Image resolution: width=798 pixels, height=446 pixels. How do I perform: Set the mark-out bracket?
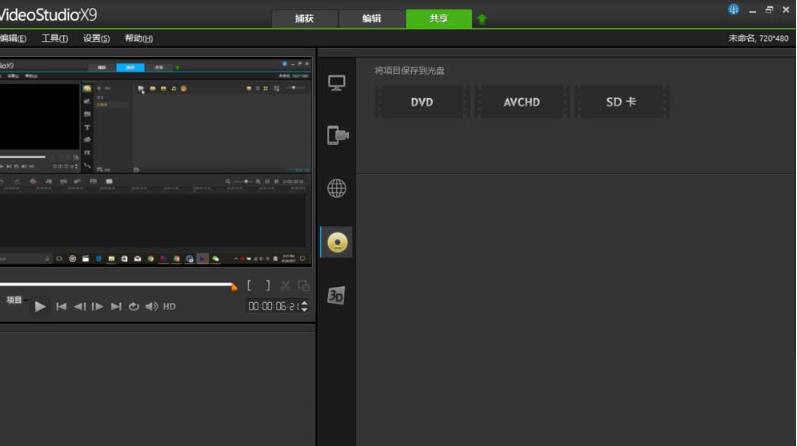coord(268,286)
